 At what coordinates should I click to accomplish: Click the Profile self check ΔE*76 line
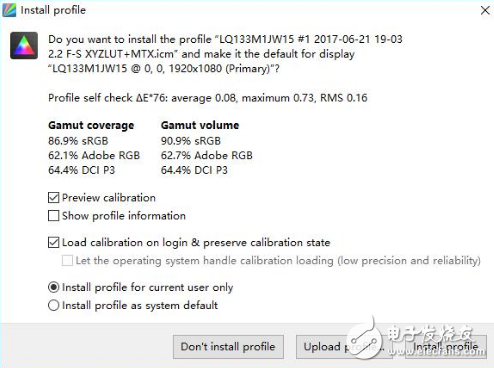(208, 98)
